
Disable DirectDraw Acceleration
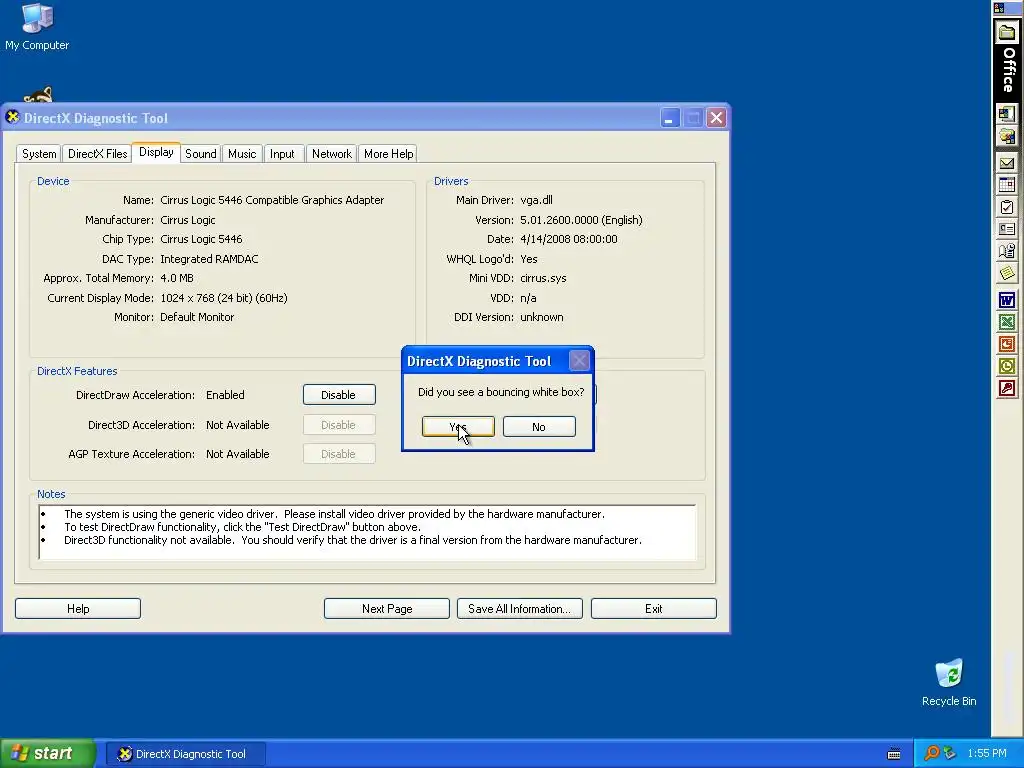[x=339, y=394]
